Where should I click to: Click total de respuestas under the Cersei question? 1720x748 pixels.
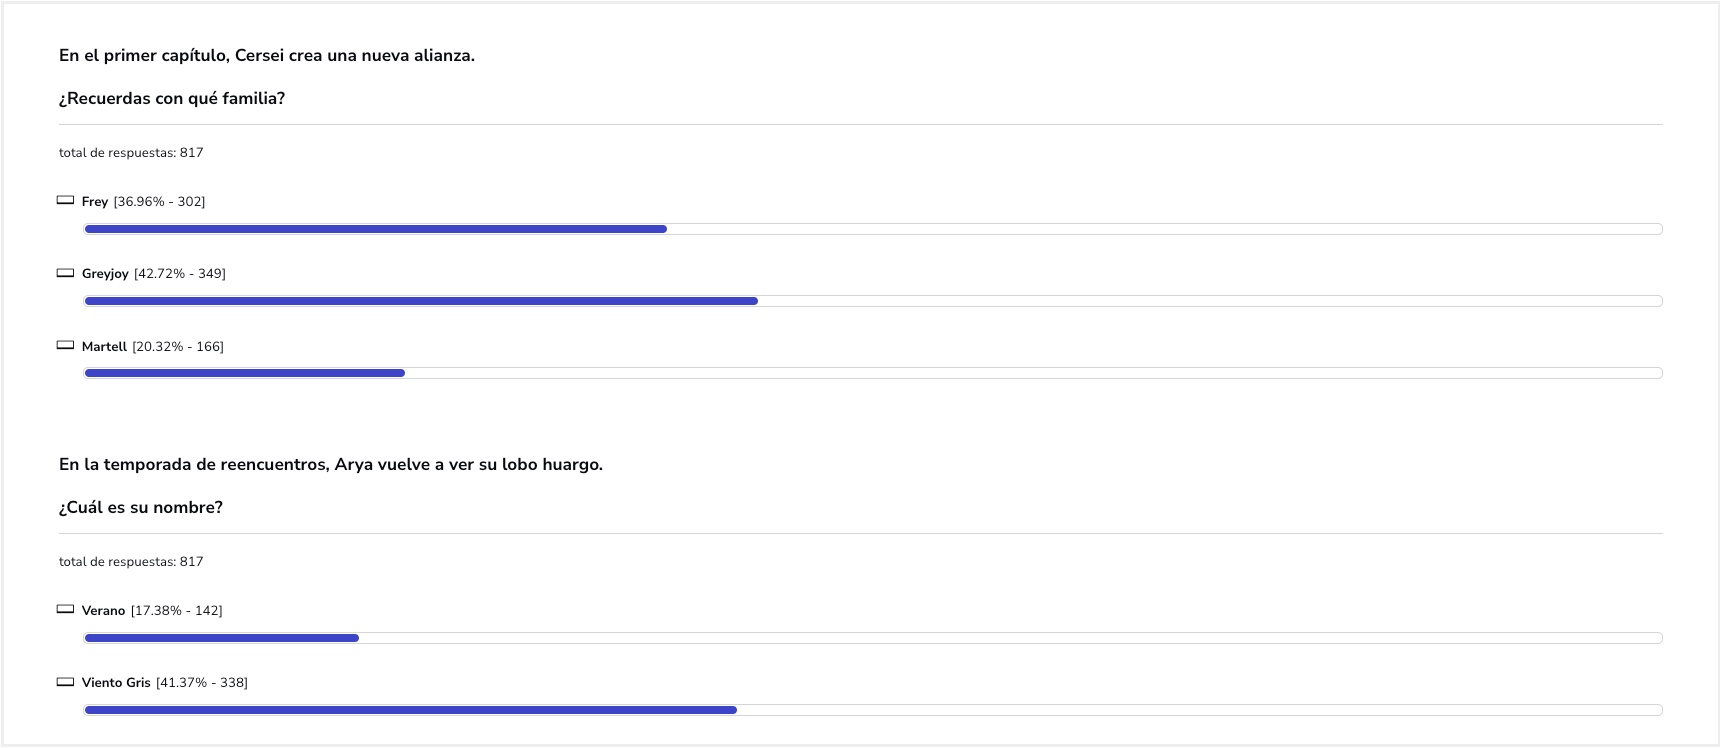(x=131, y=153)
